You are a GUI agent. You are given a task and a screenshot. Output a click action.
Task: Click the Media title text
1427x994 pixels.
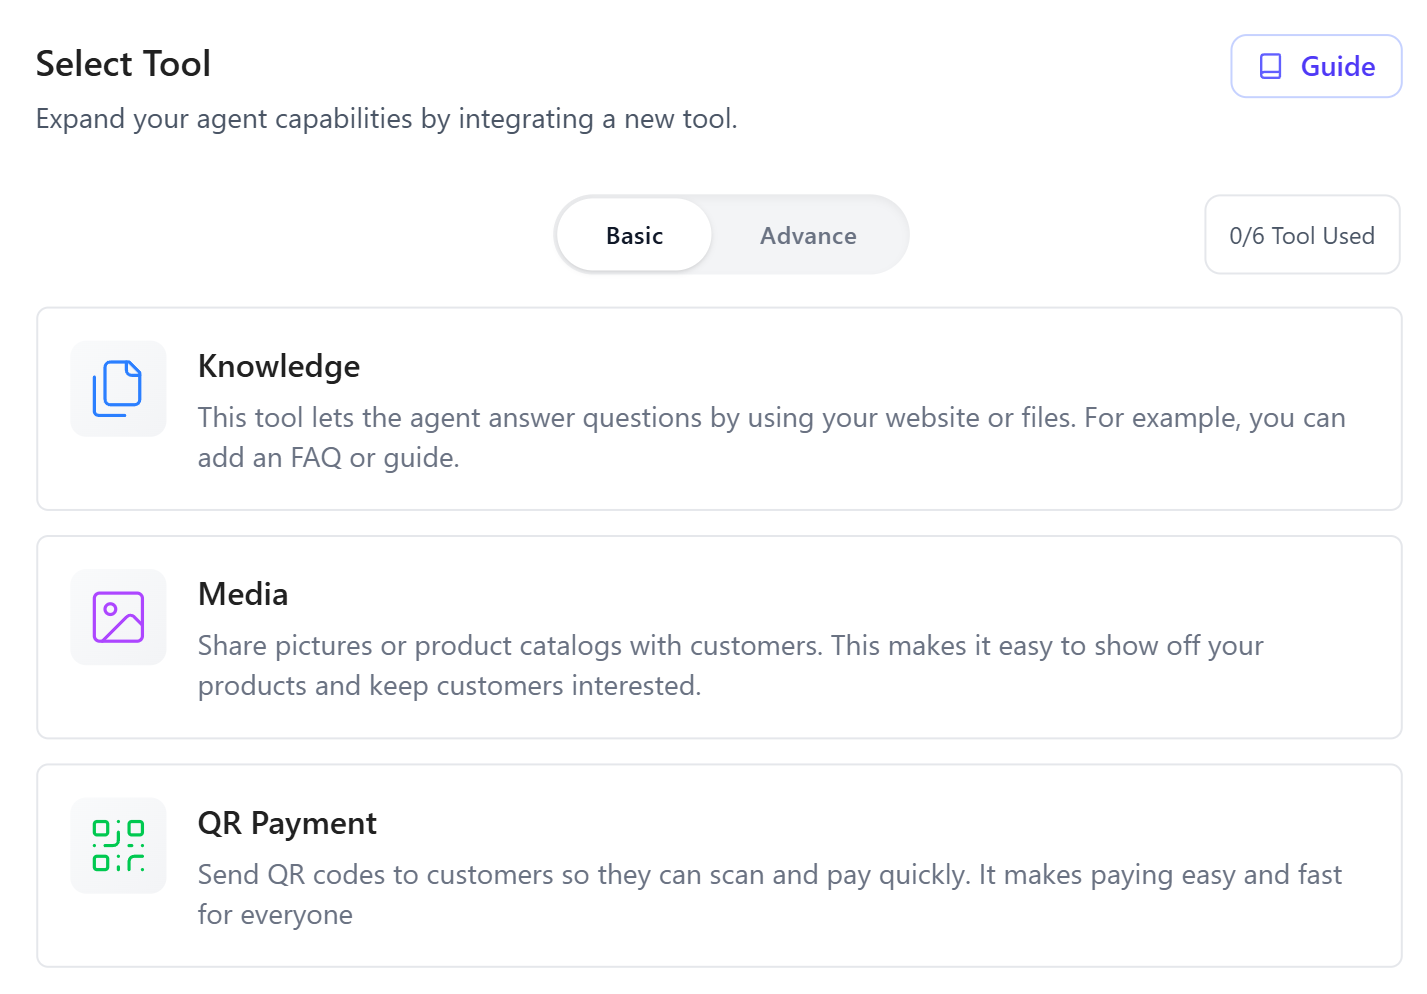243,594
